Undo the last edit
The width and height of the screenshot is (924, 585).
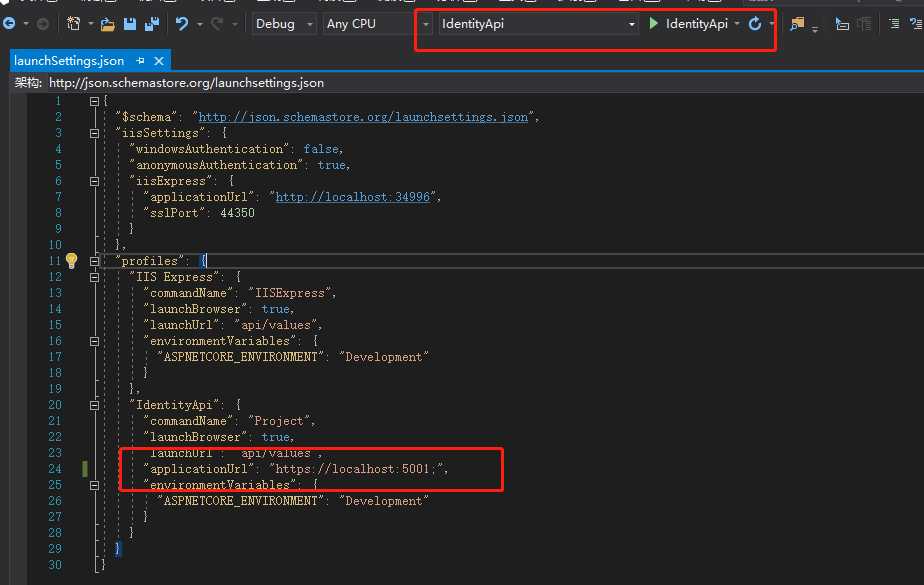point(182,24)
